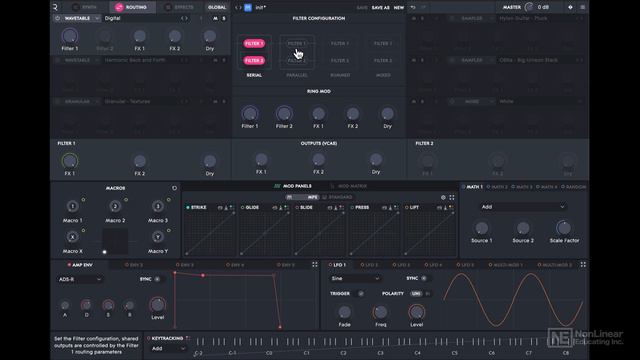The width and height of the screenshot is (640, 360).
Task: Click Digital source Dry send knob
Action: (x=210, y=36)
